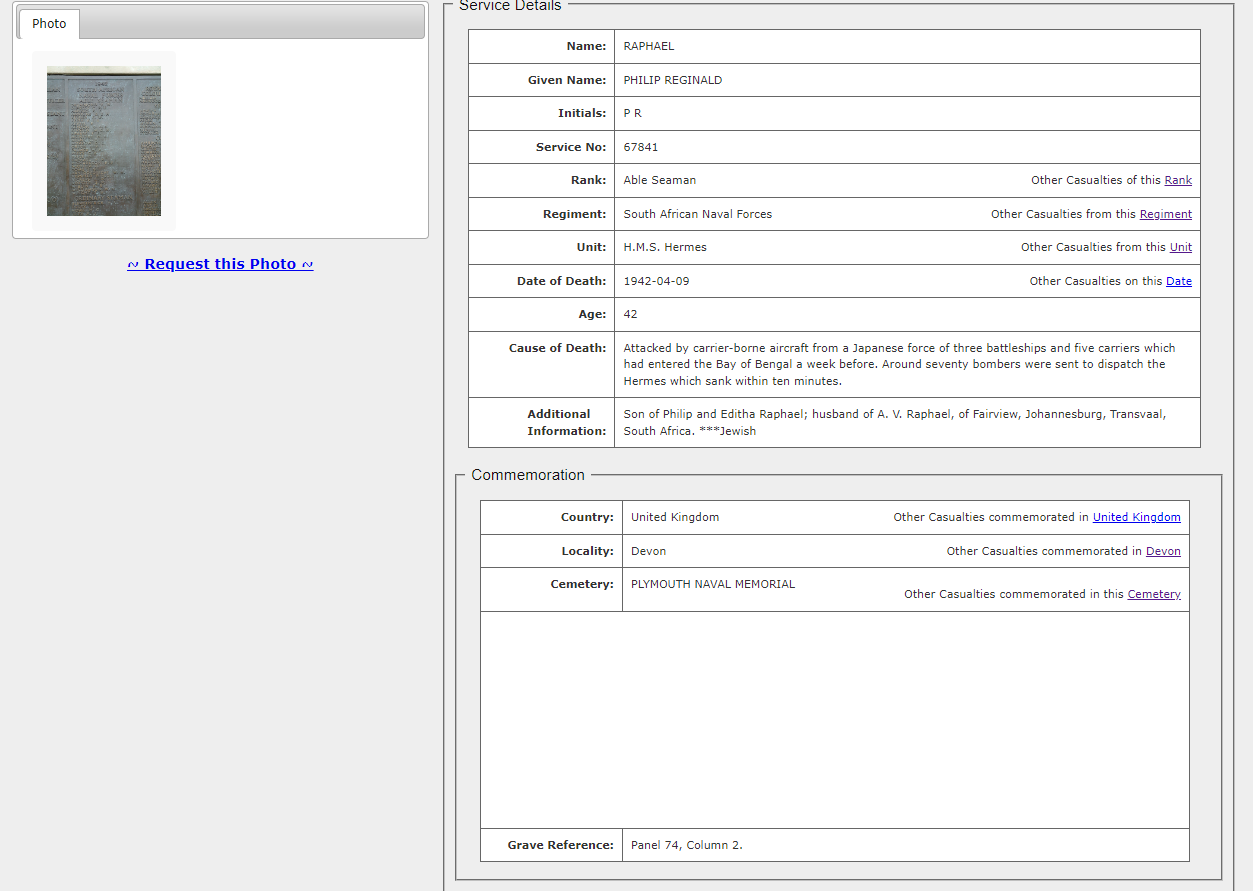Click the service number 67841
Screen dimensions: 1253x891
tap(641, 147)
